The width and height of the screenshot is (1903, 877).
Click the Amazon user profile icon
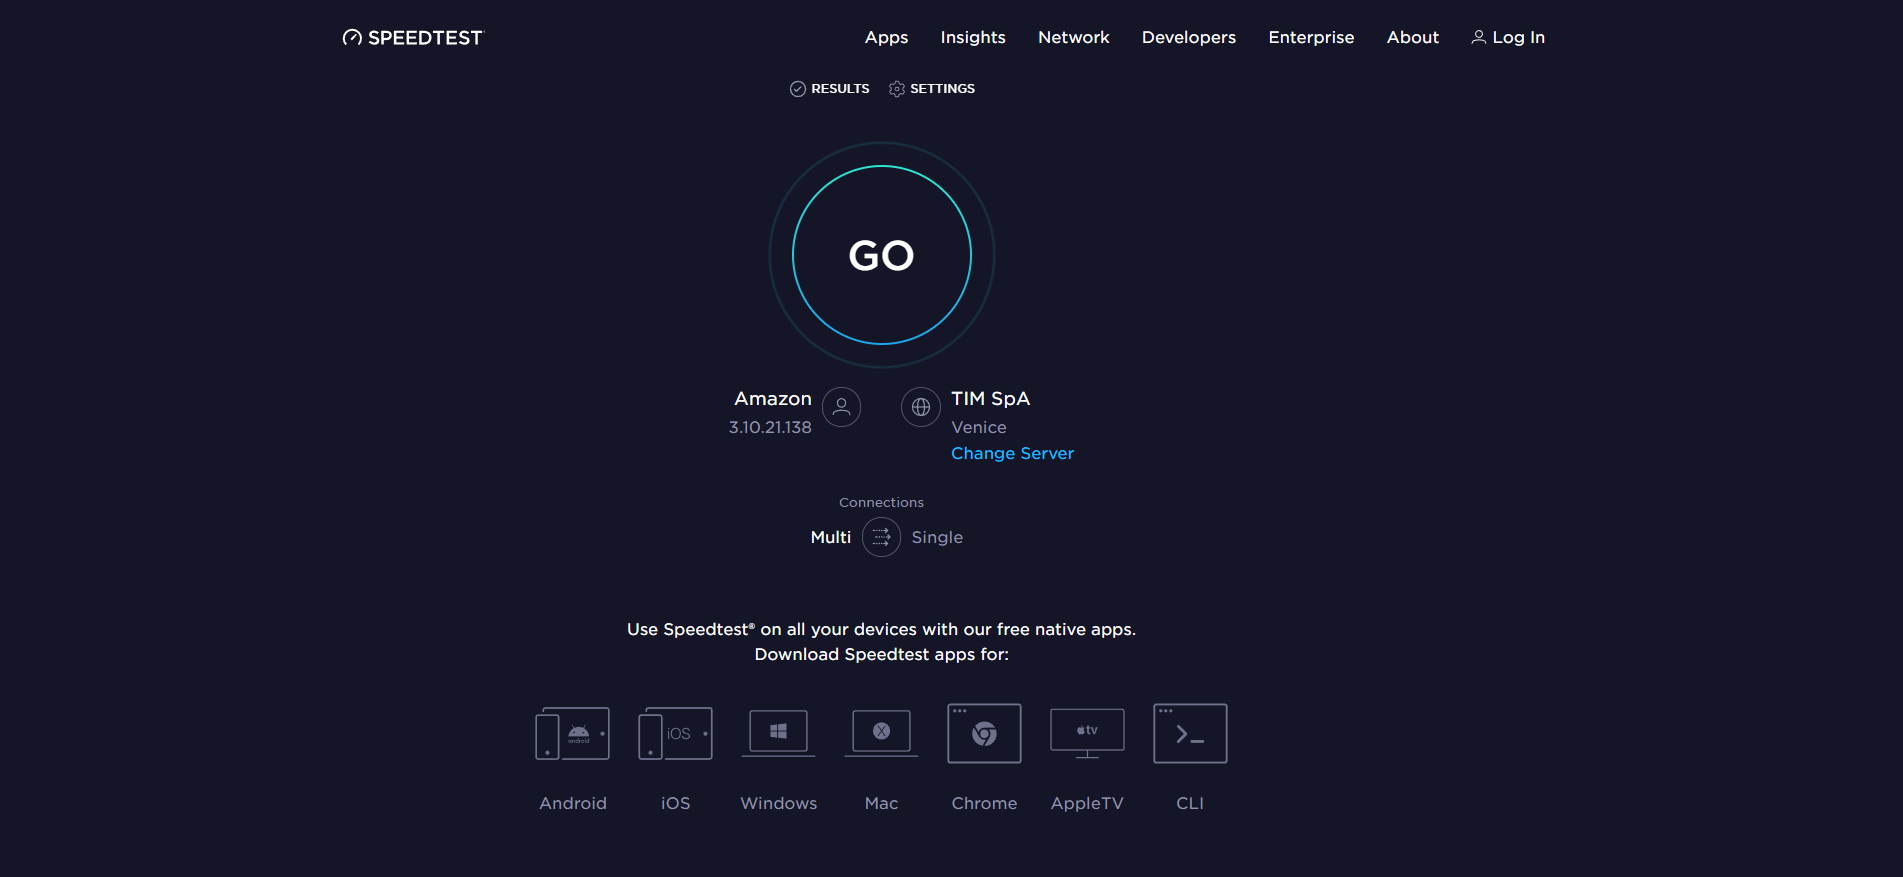(x=841, y=407)
